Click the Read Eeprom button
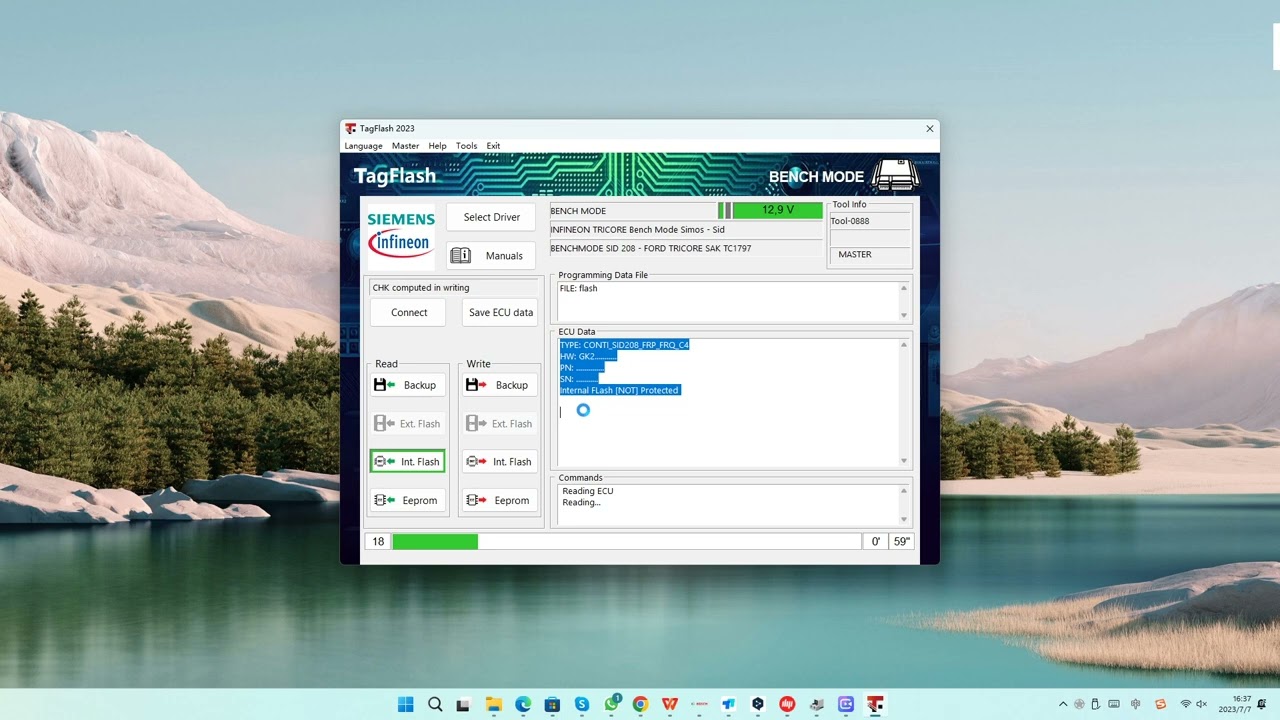 point(406,500)
